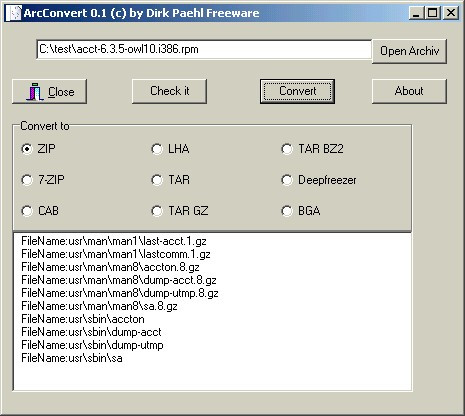The image size is (465, 416).
Task: Close window with title bar X button
Action: [x=451, y=13]
